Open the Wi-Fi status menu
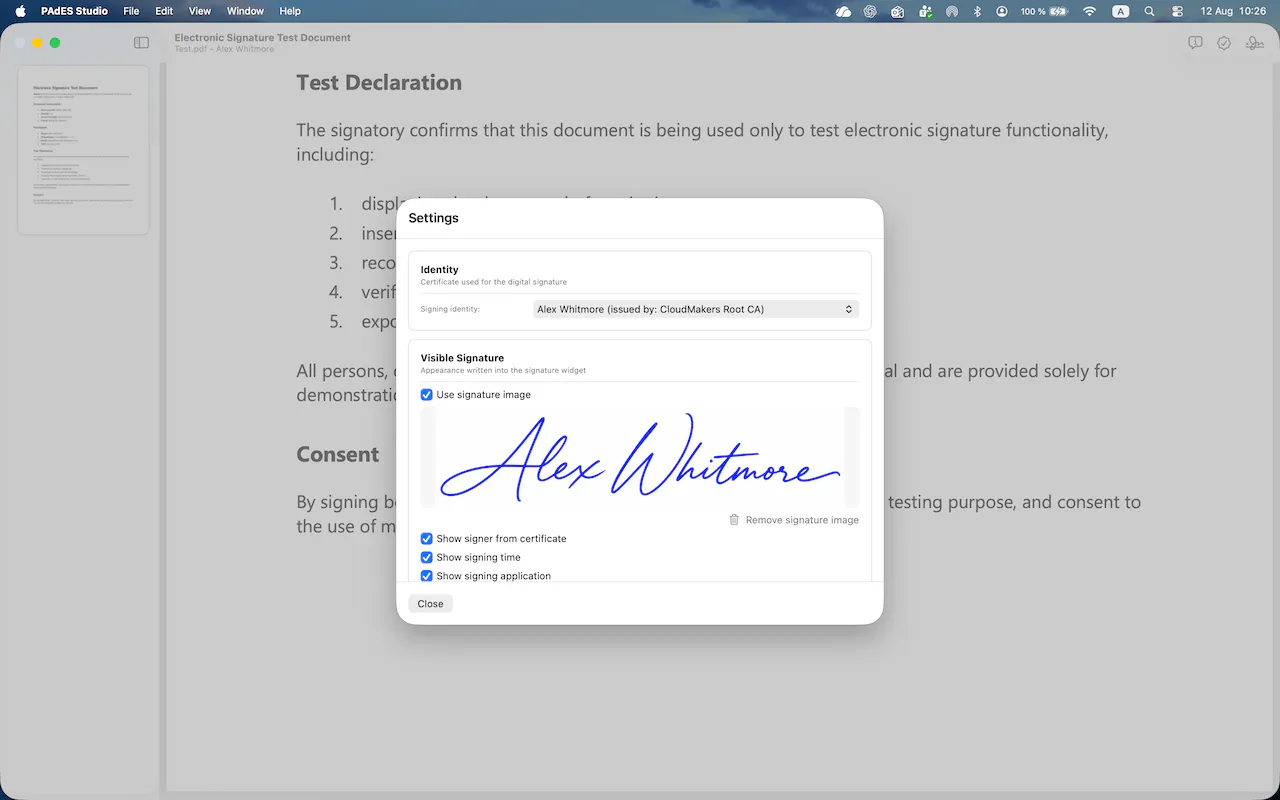This screenshot has height=800, width=1280. tap(1089, 11)
